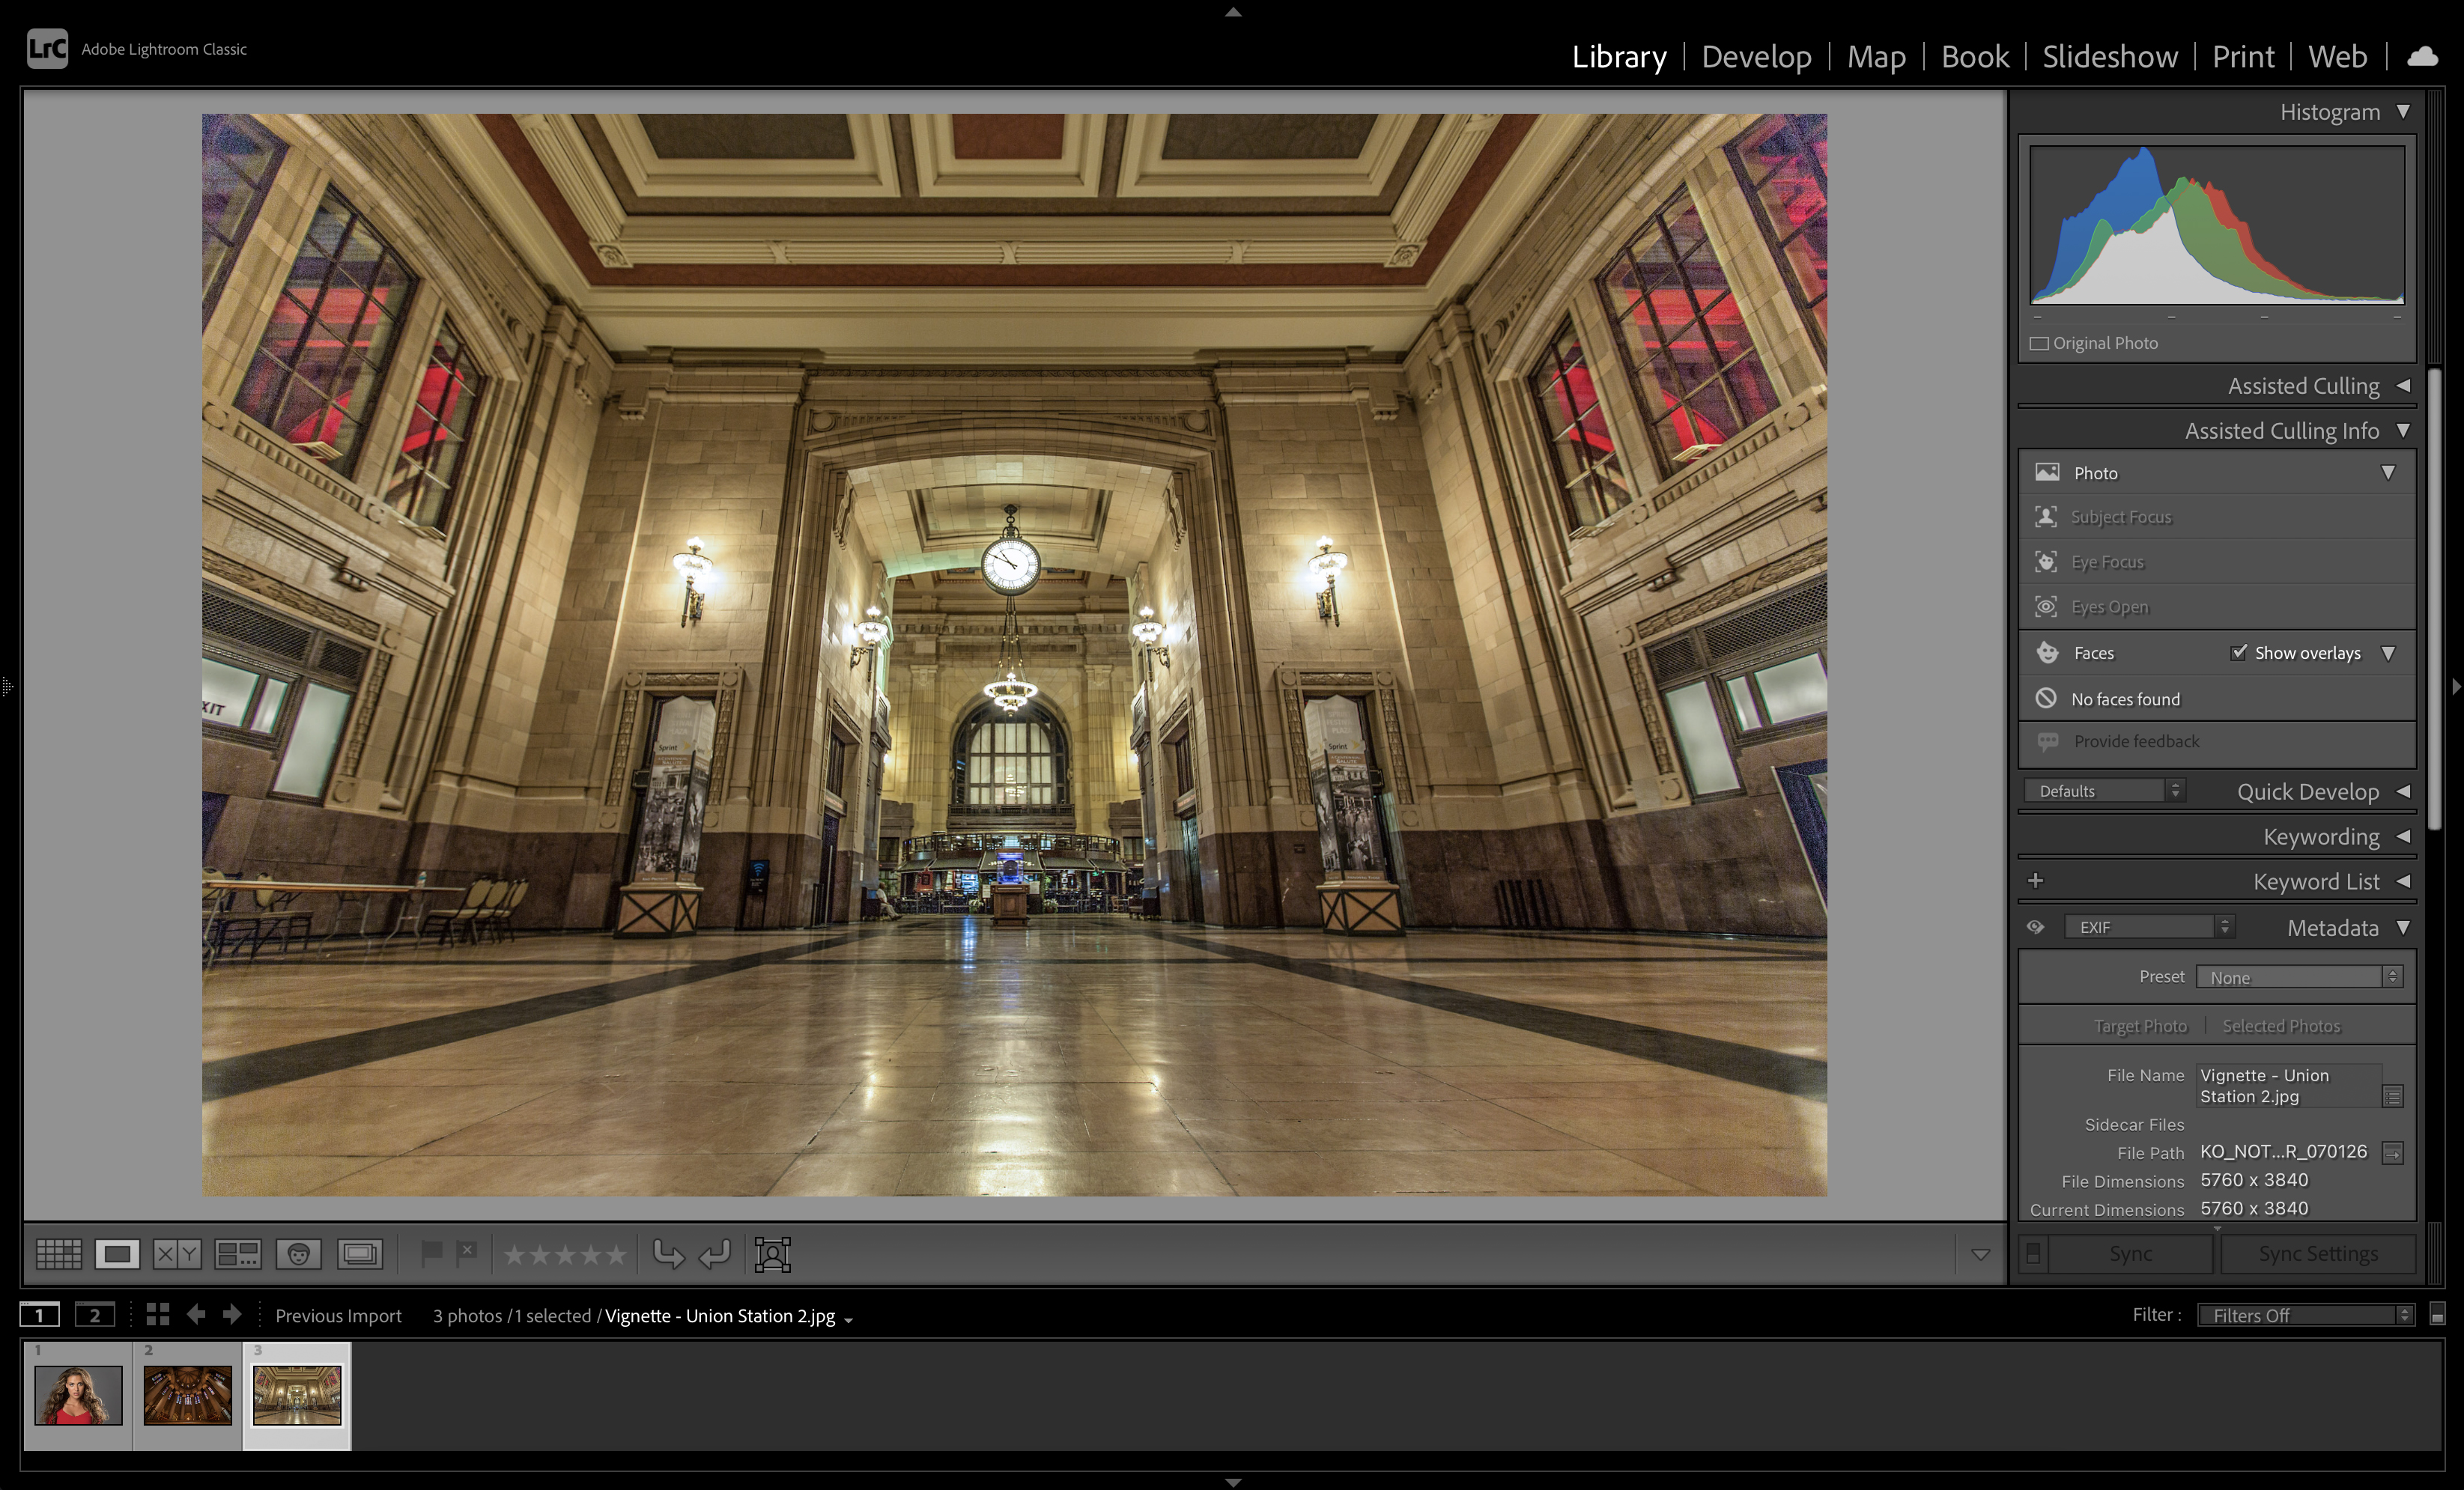Open the Filters Off filter dropdown
The image size is (2464, 1490).
pos(2306,1315)
